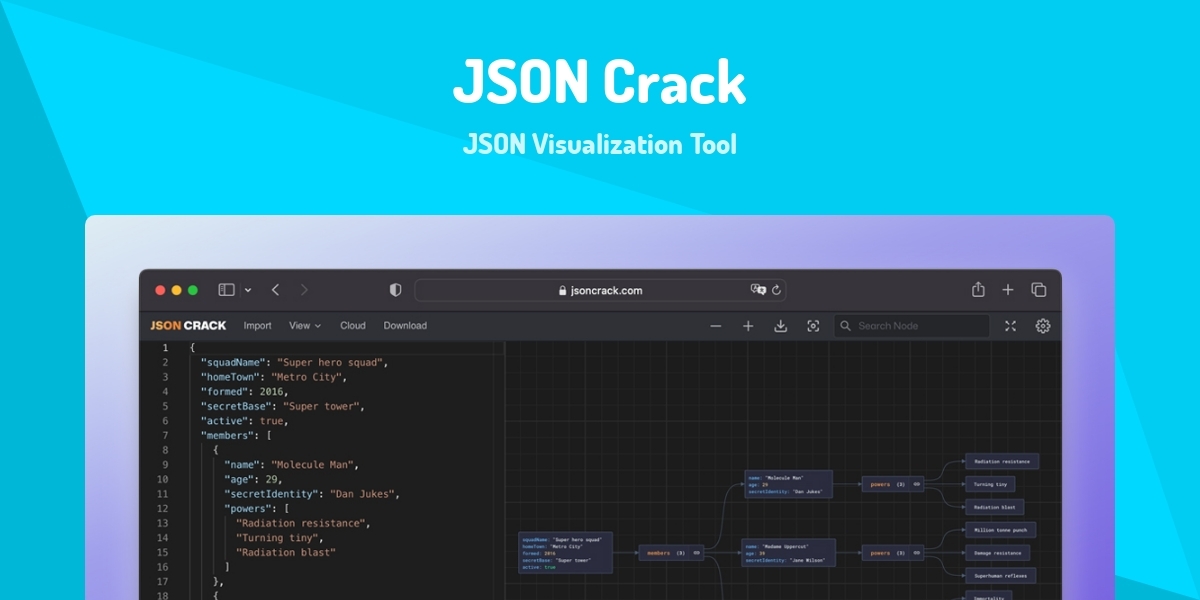Enter fullscreen with the expand arrows icon
The image size is (1200, 600).
tap(1010, 326)
